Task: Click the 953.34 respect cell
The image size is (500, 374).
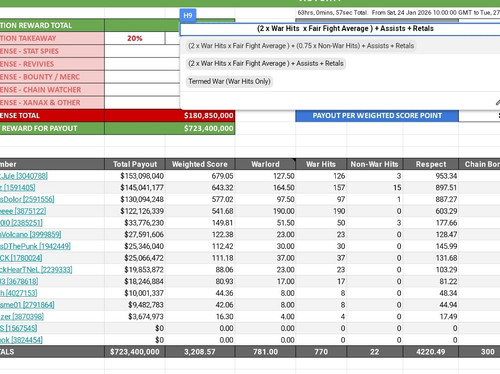Action: click(x=431, y=176)
